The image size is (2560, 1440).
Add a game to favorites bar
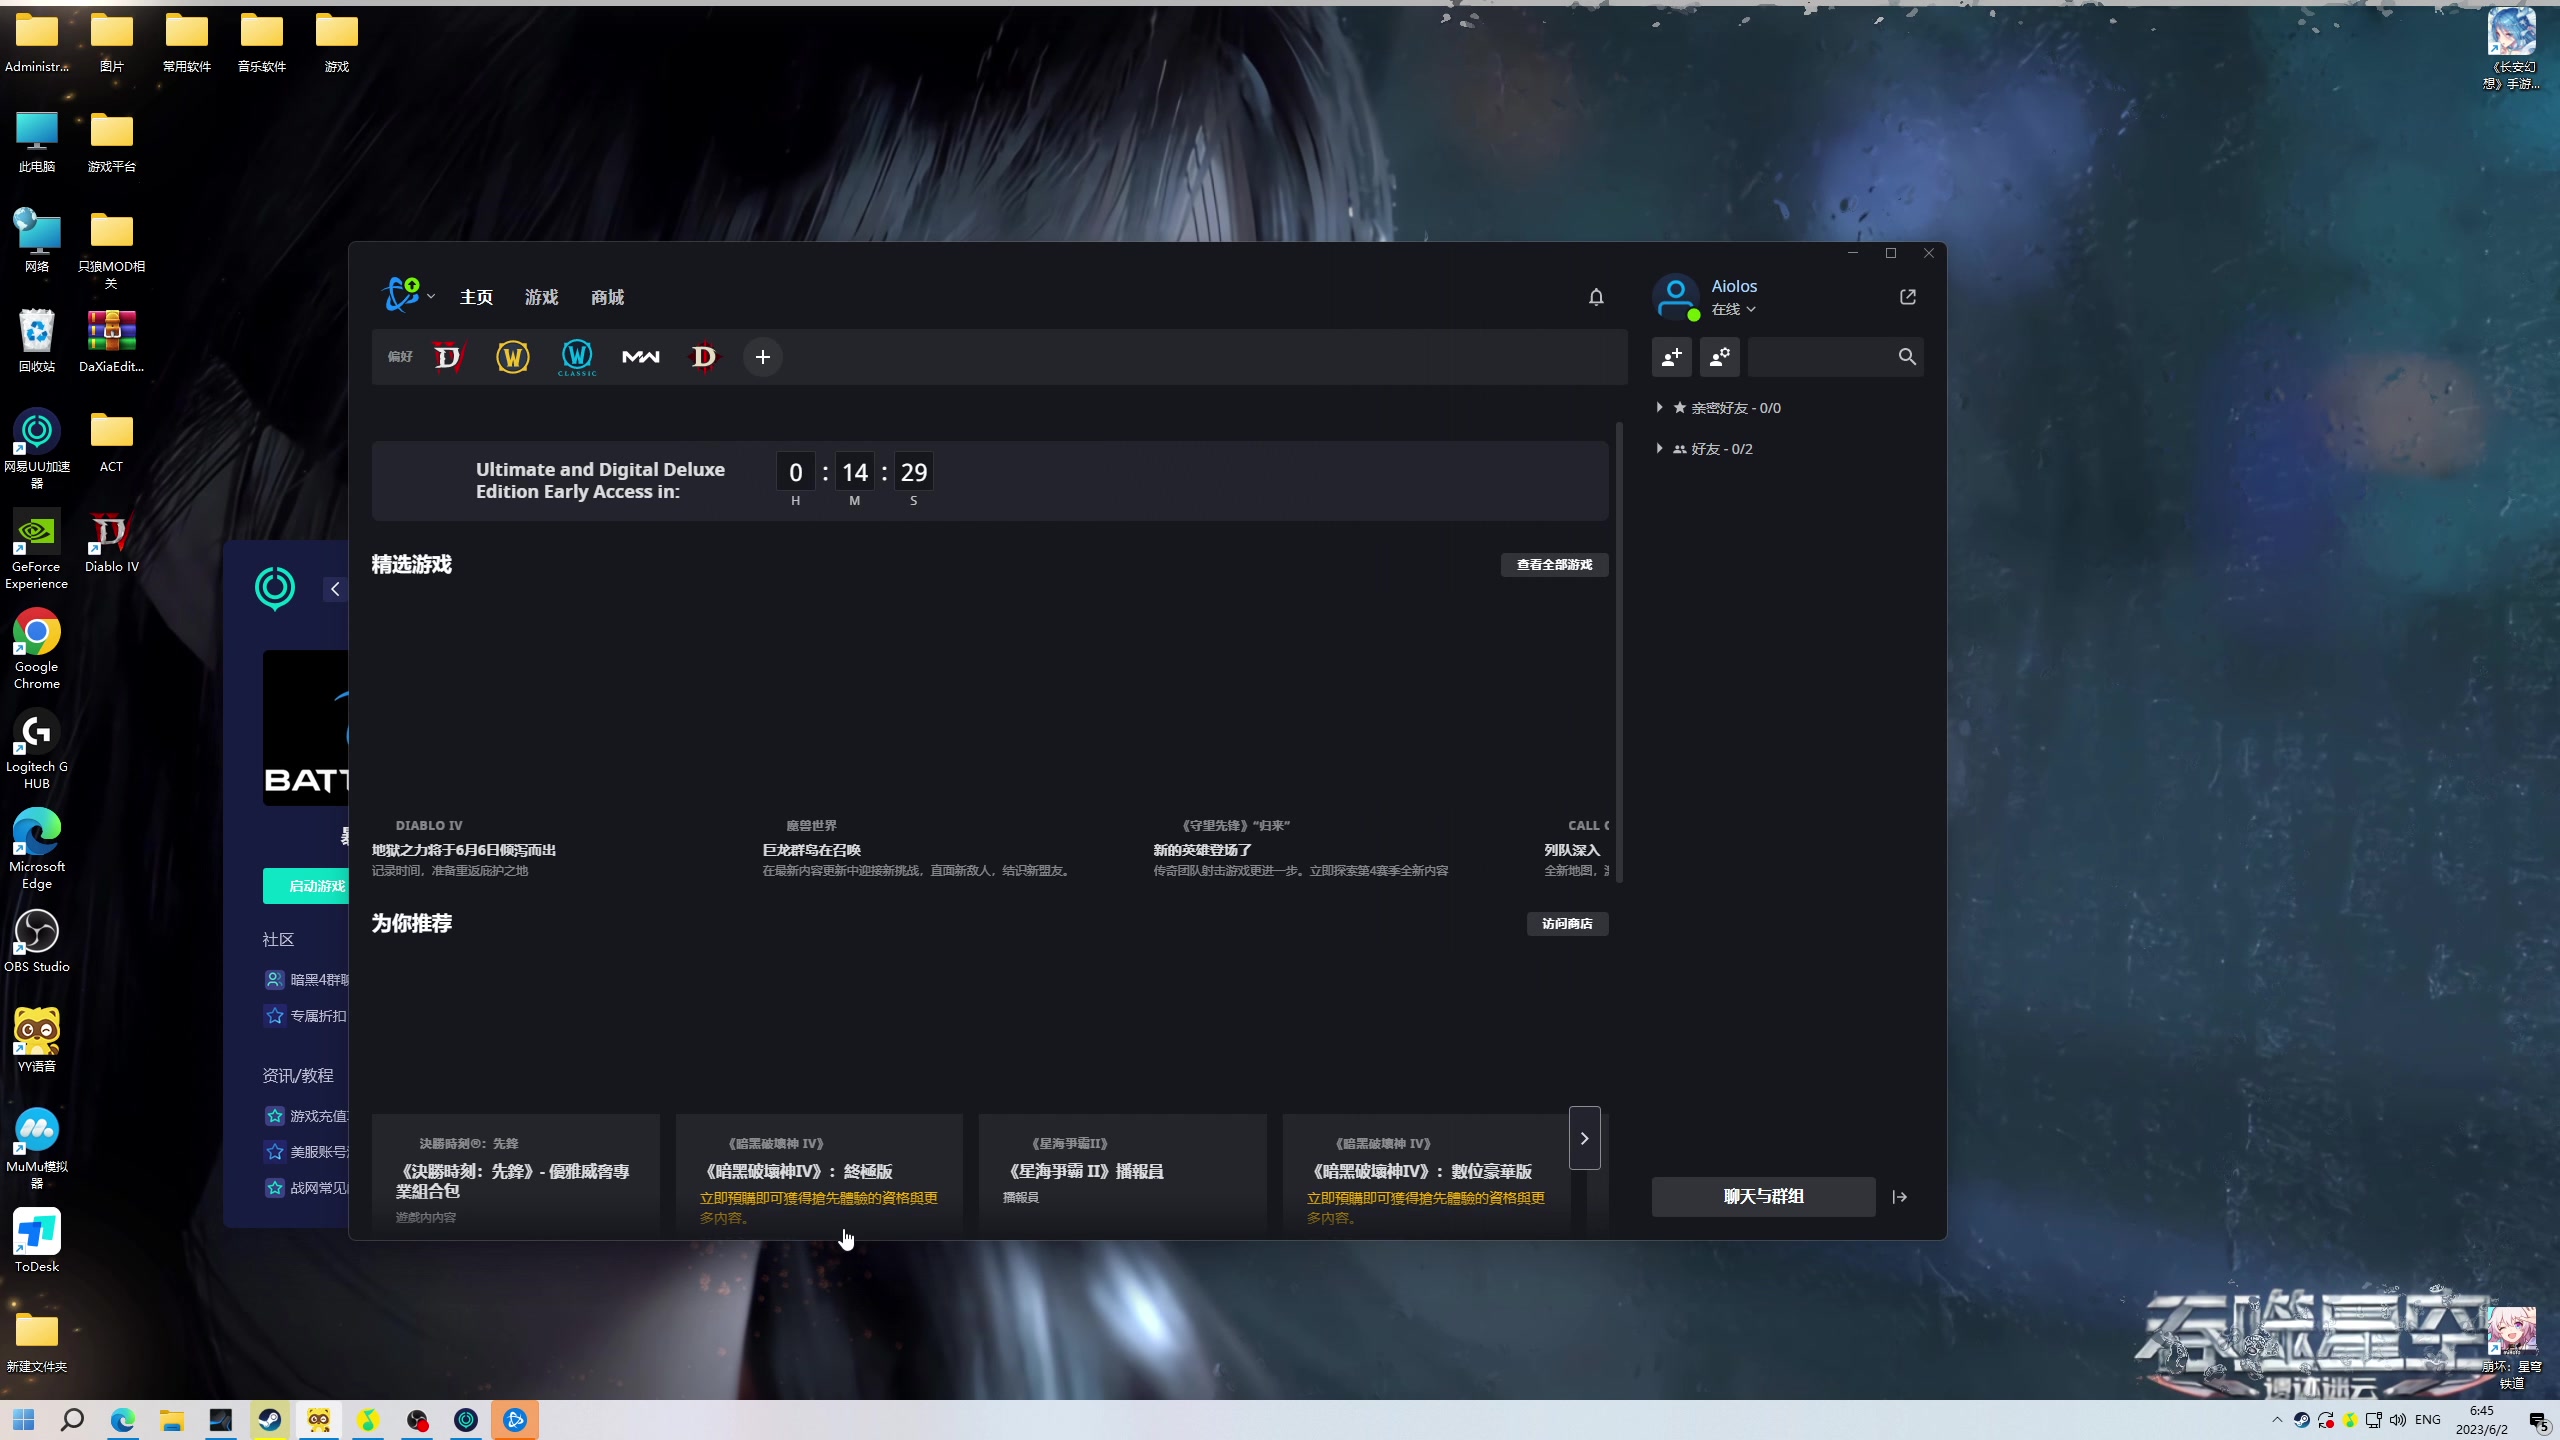point(762,357)
